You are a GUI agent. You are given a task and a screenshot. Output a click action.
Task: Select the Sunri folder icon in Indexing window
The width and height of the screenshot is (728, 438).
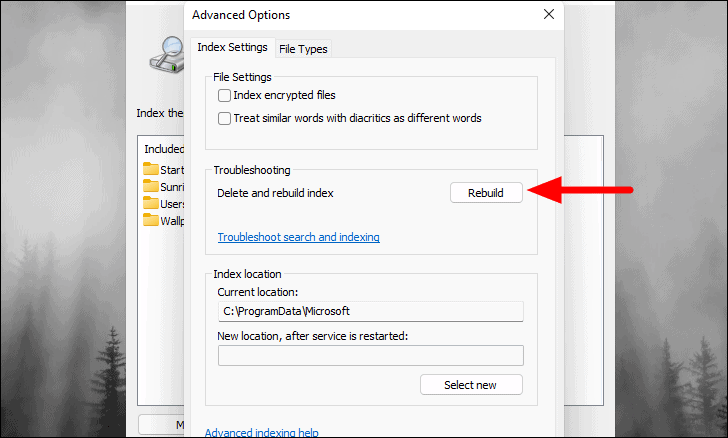(x=150, y=186)
